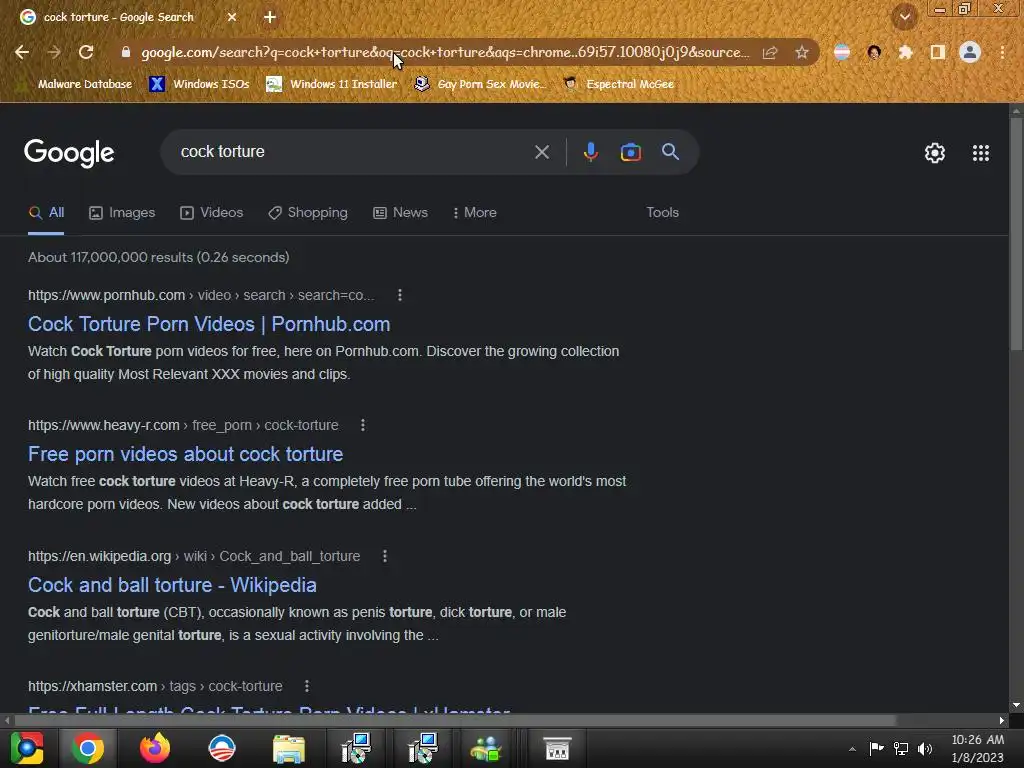Share this page using the share icon

coord(770,52)
